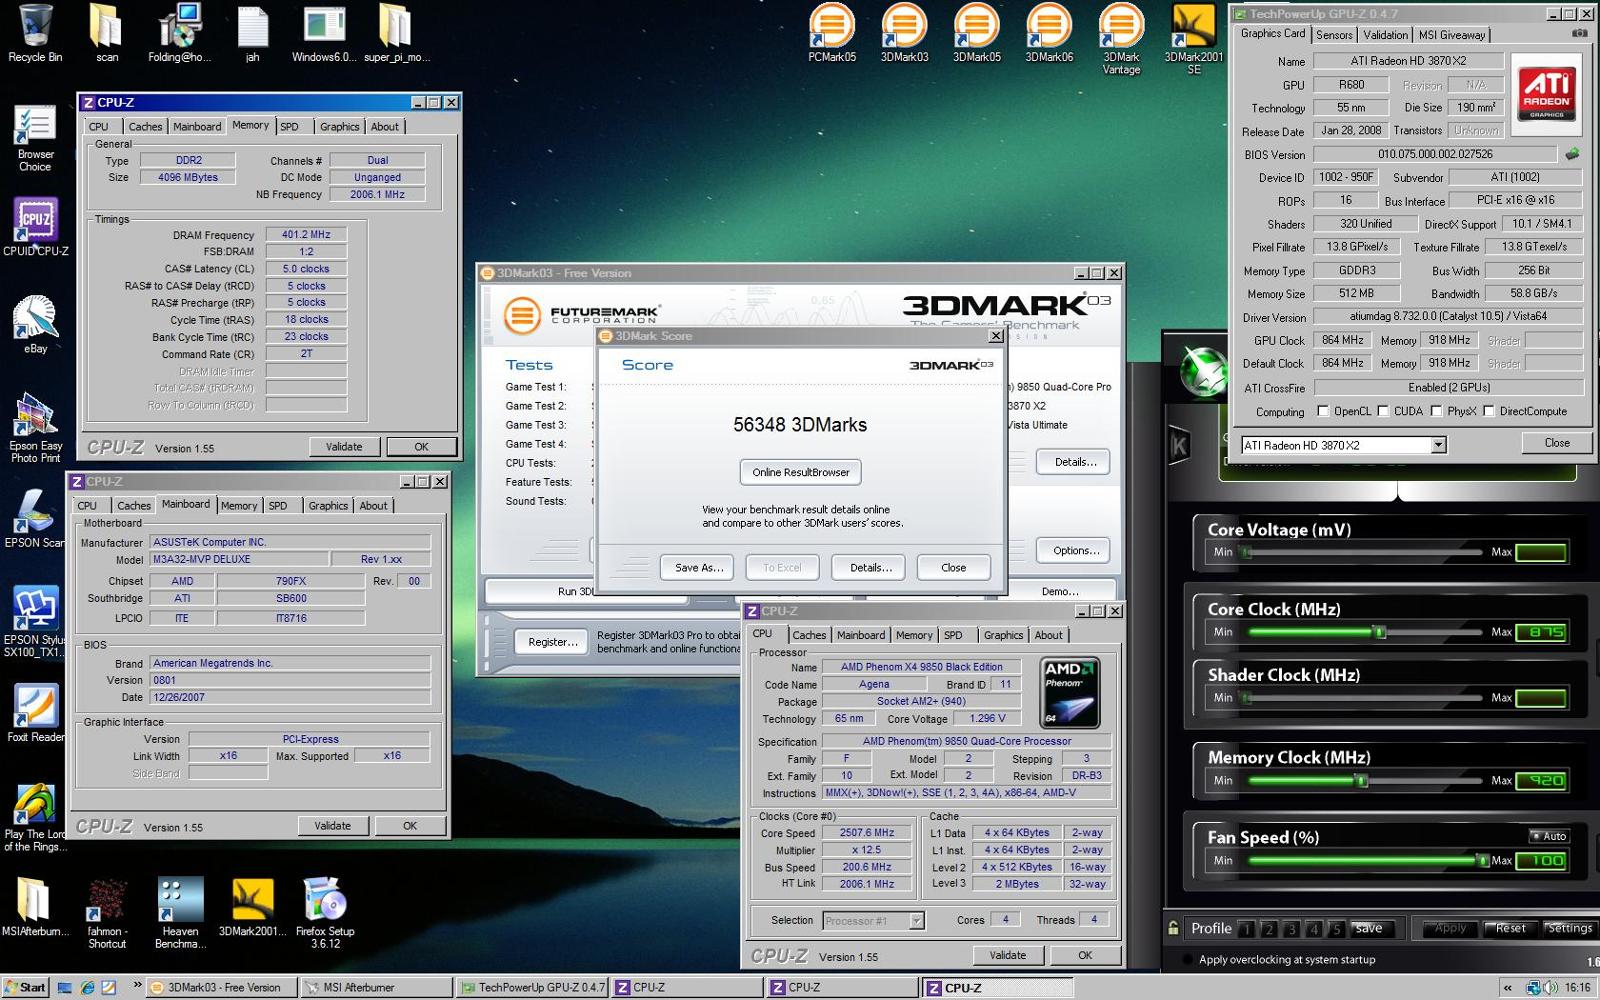The width and height of the screenshot is (1600, 1000).
Task: Click Save beside the Afterburner profile slots
Action: [x=1368, y=929]
